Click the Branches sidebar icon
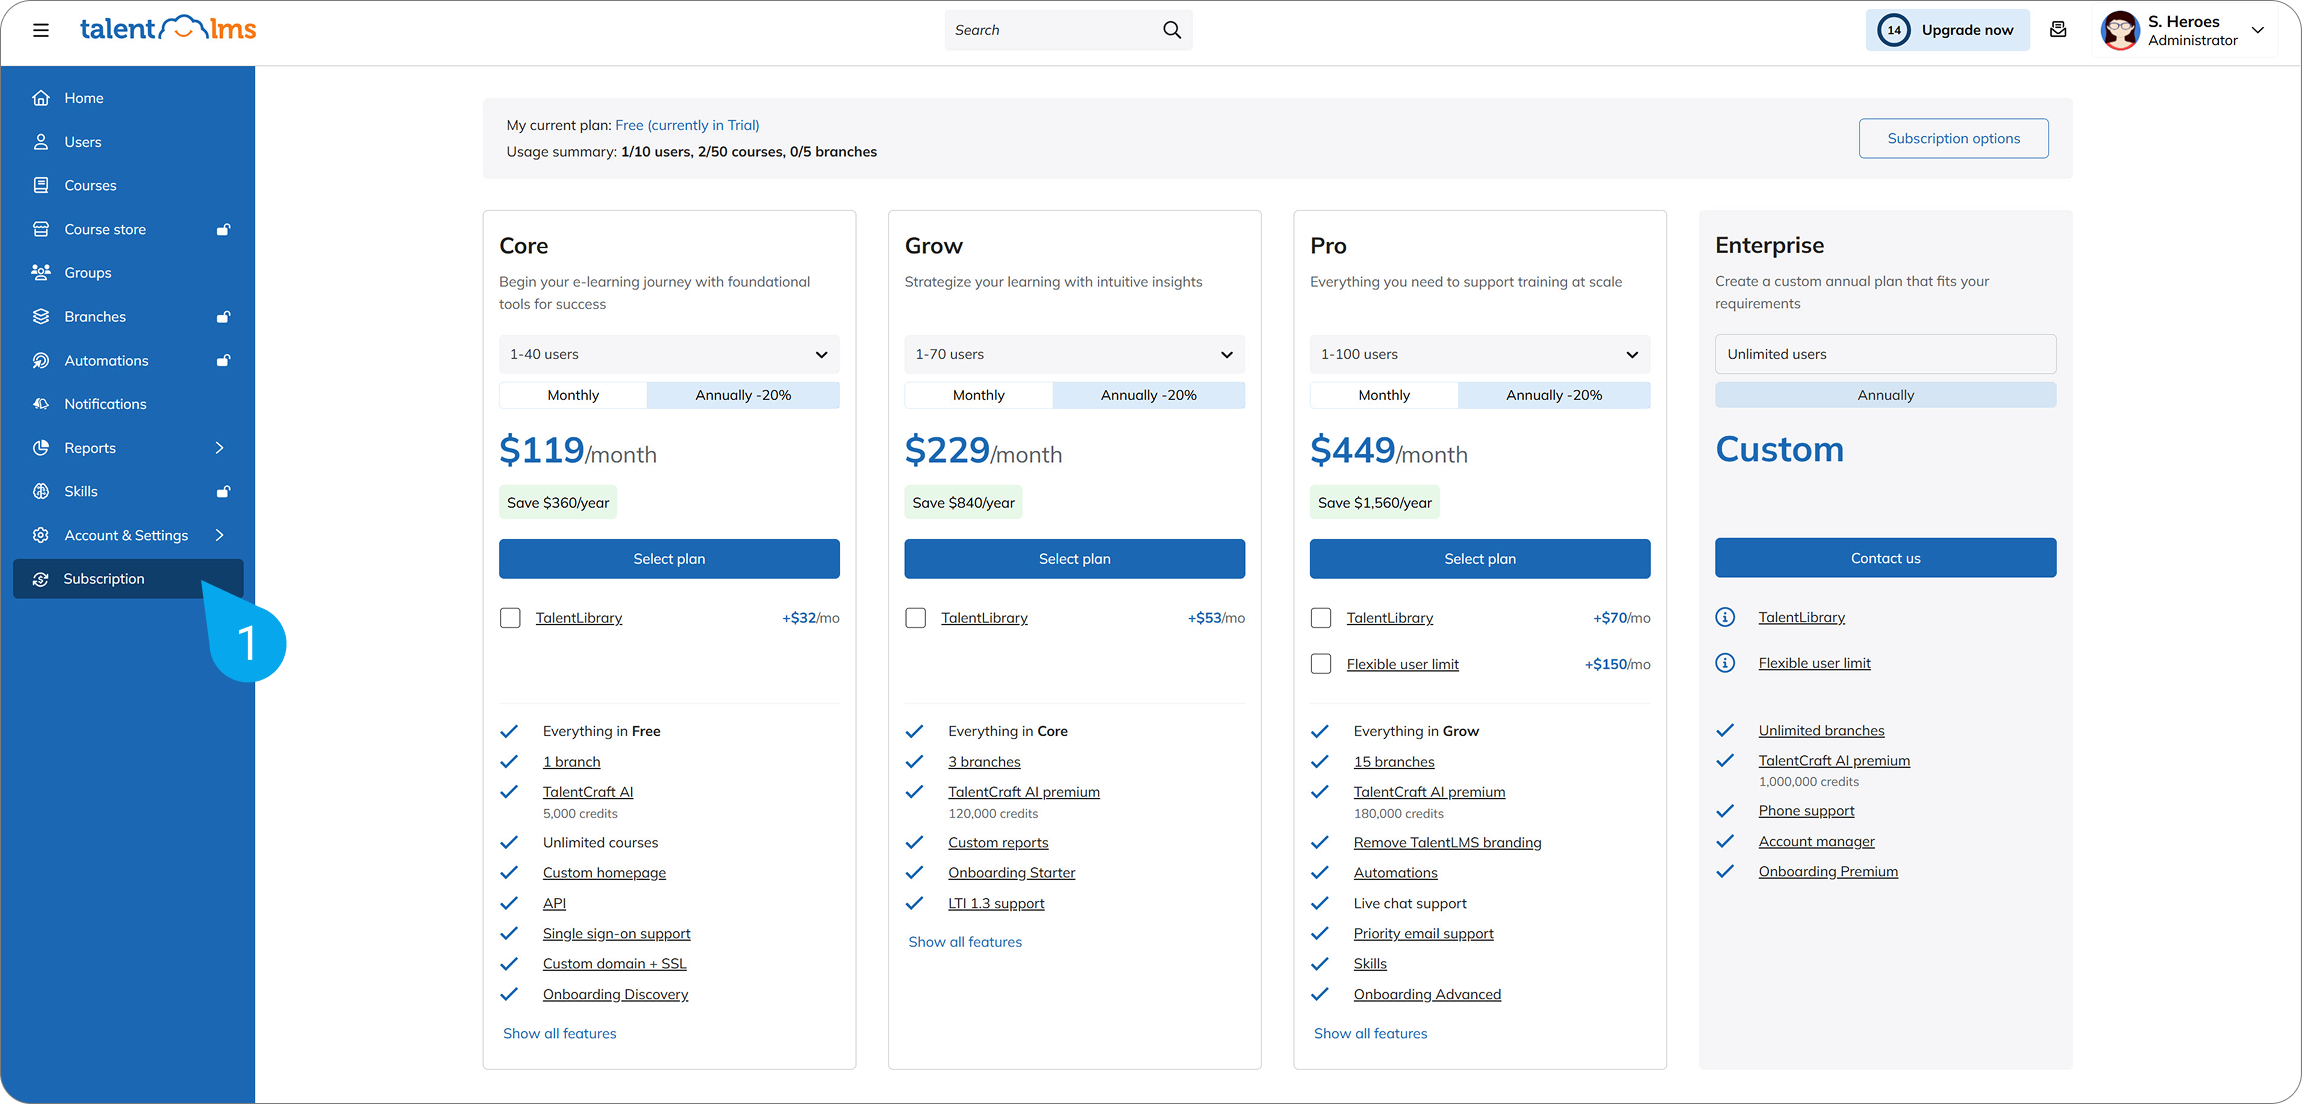 [41, 316]
